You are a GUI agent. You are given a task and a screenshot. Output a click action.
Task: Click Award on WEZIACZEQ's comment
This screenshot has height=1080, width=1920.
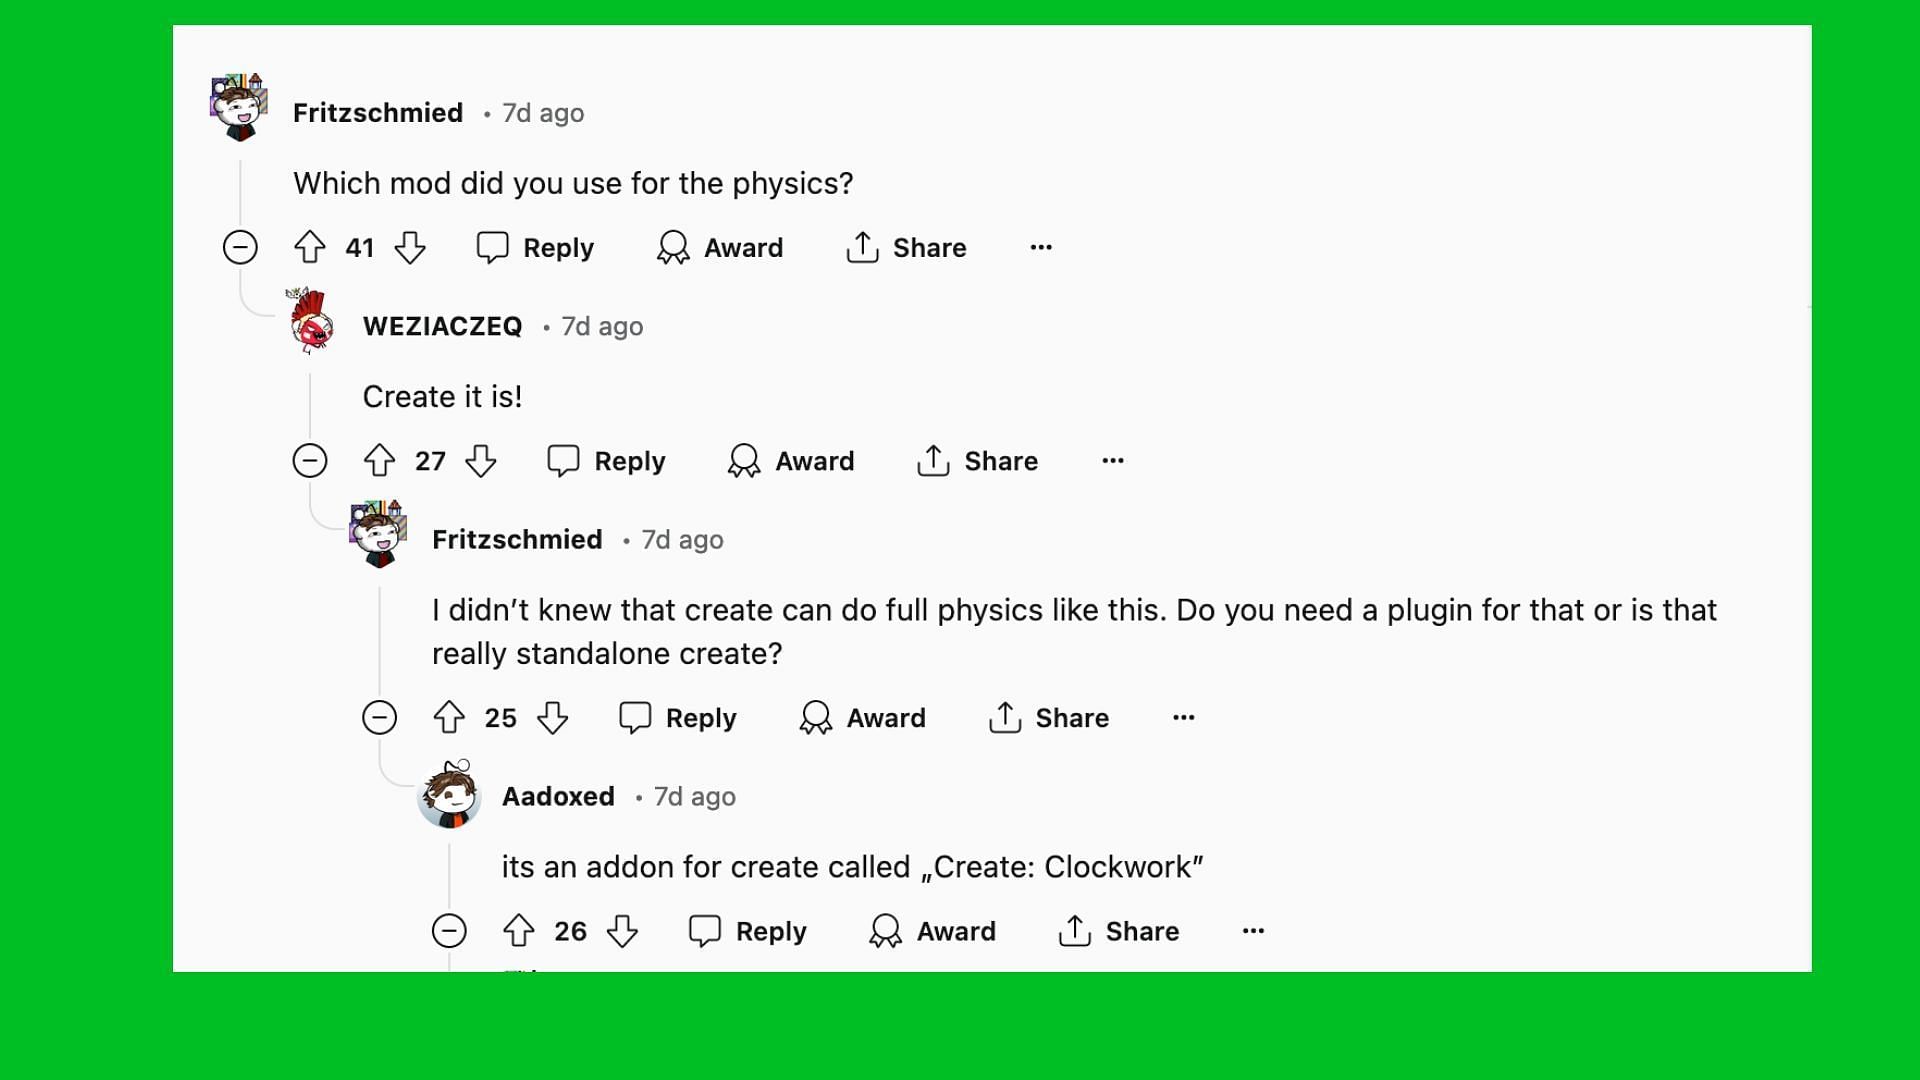pyautogui.click(x=791, y=460)
